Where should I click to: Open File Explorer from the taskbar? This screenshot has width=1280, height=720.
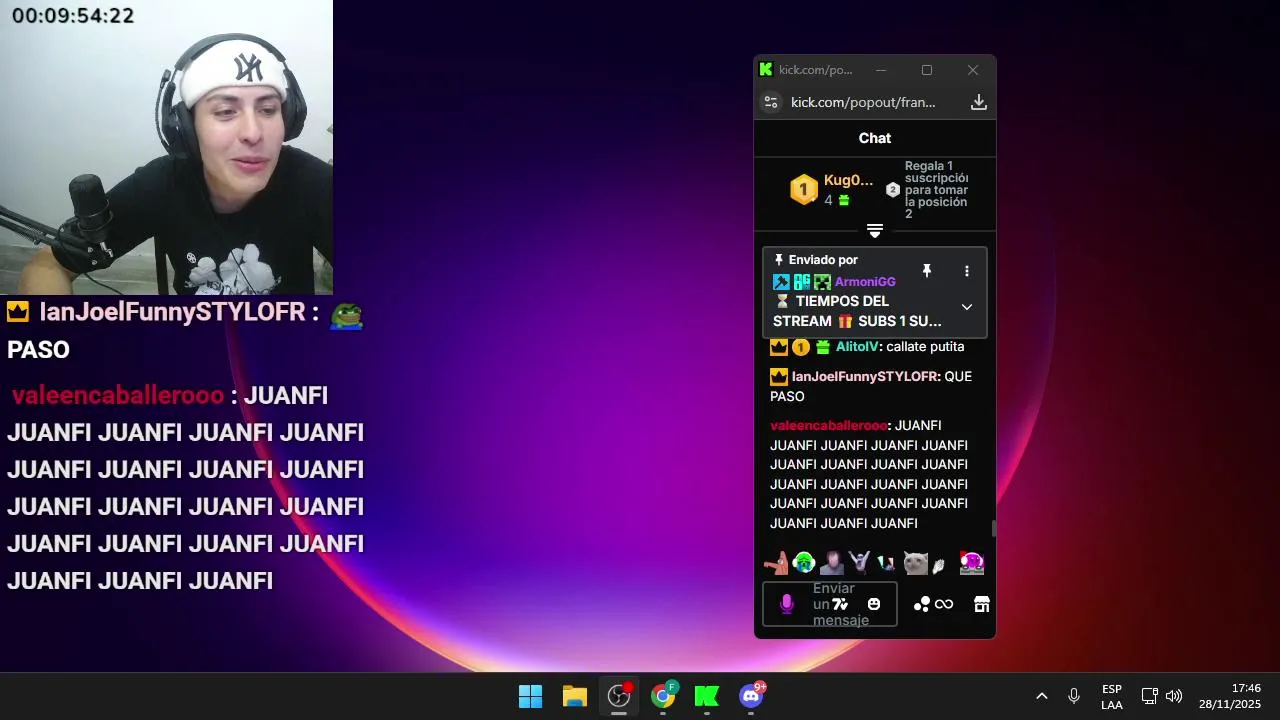(x=574, y=696)
